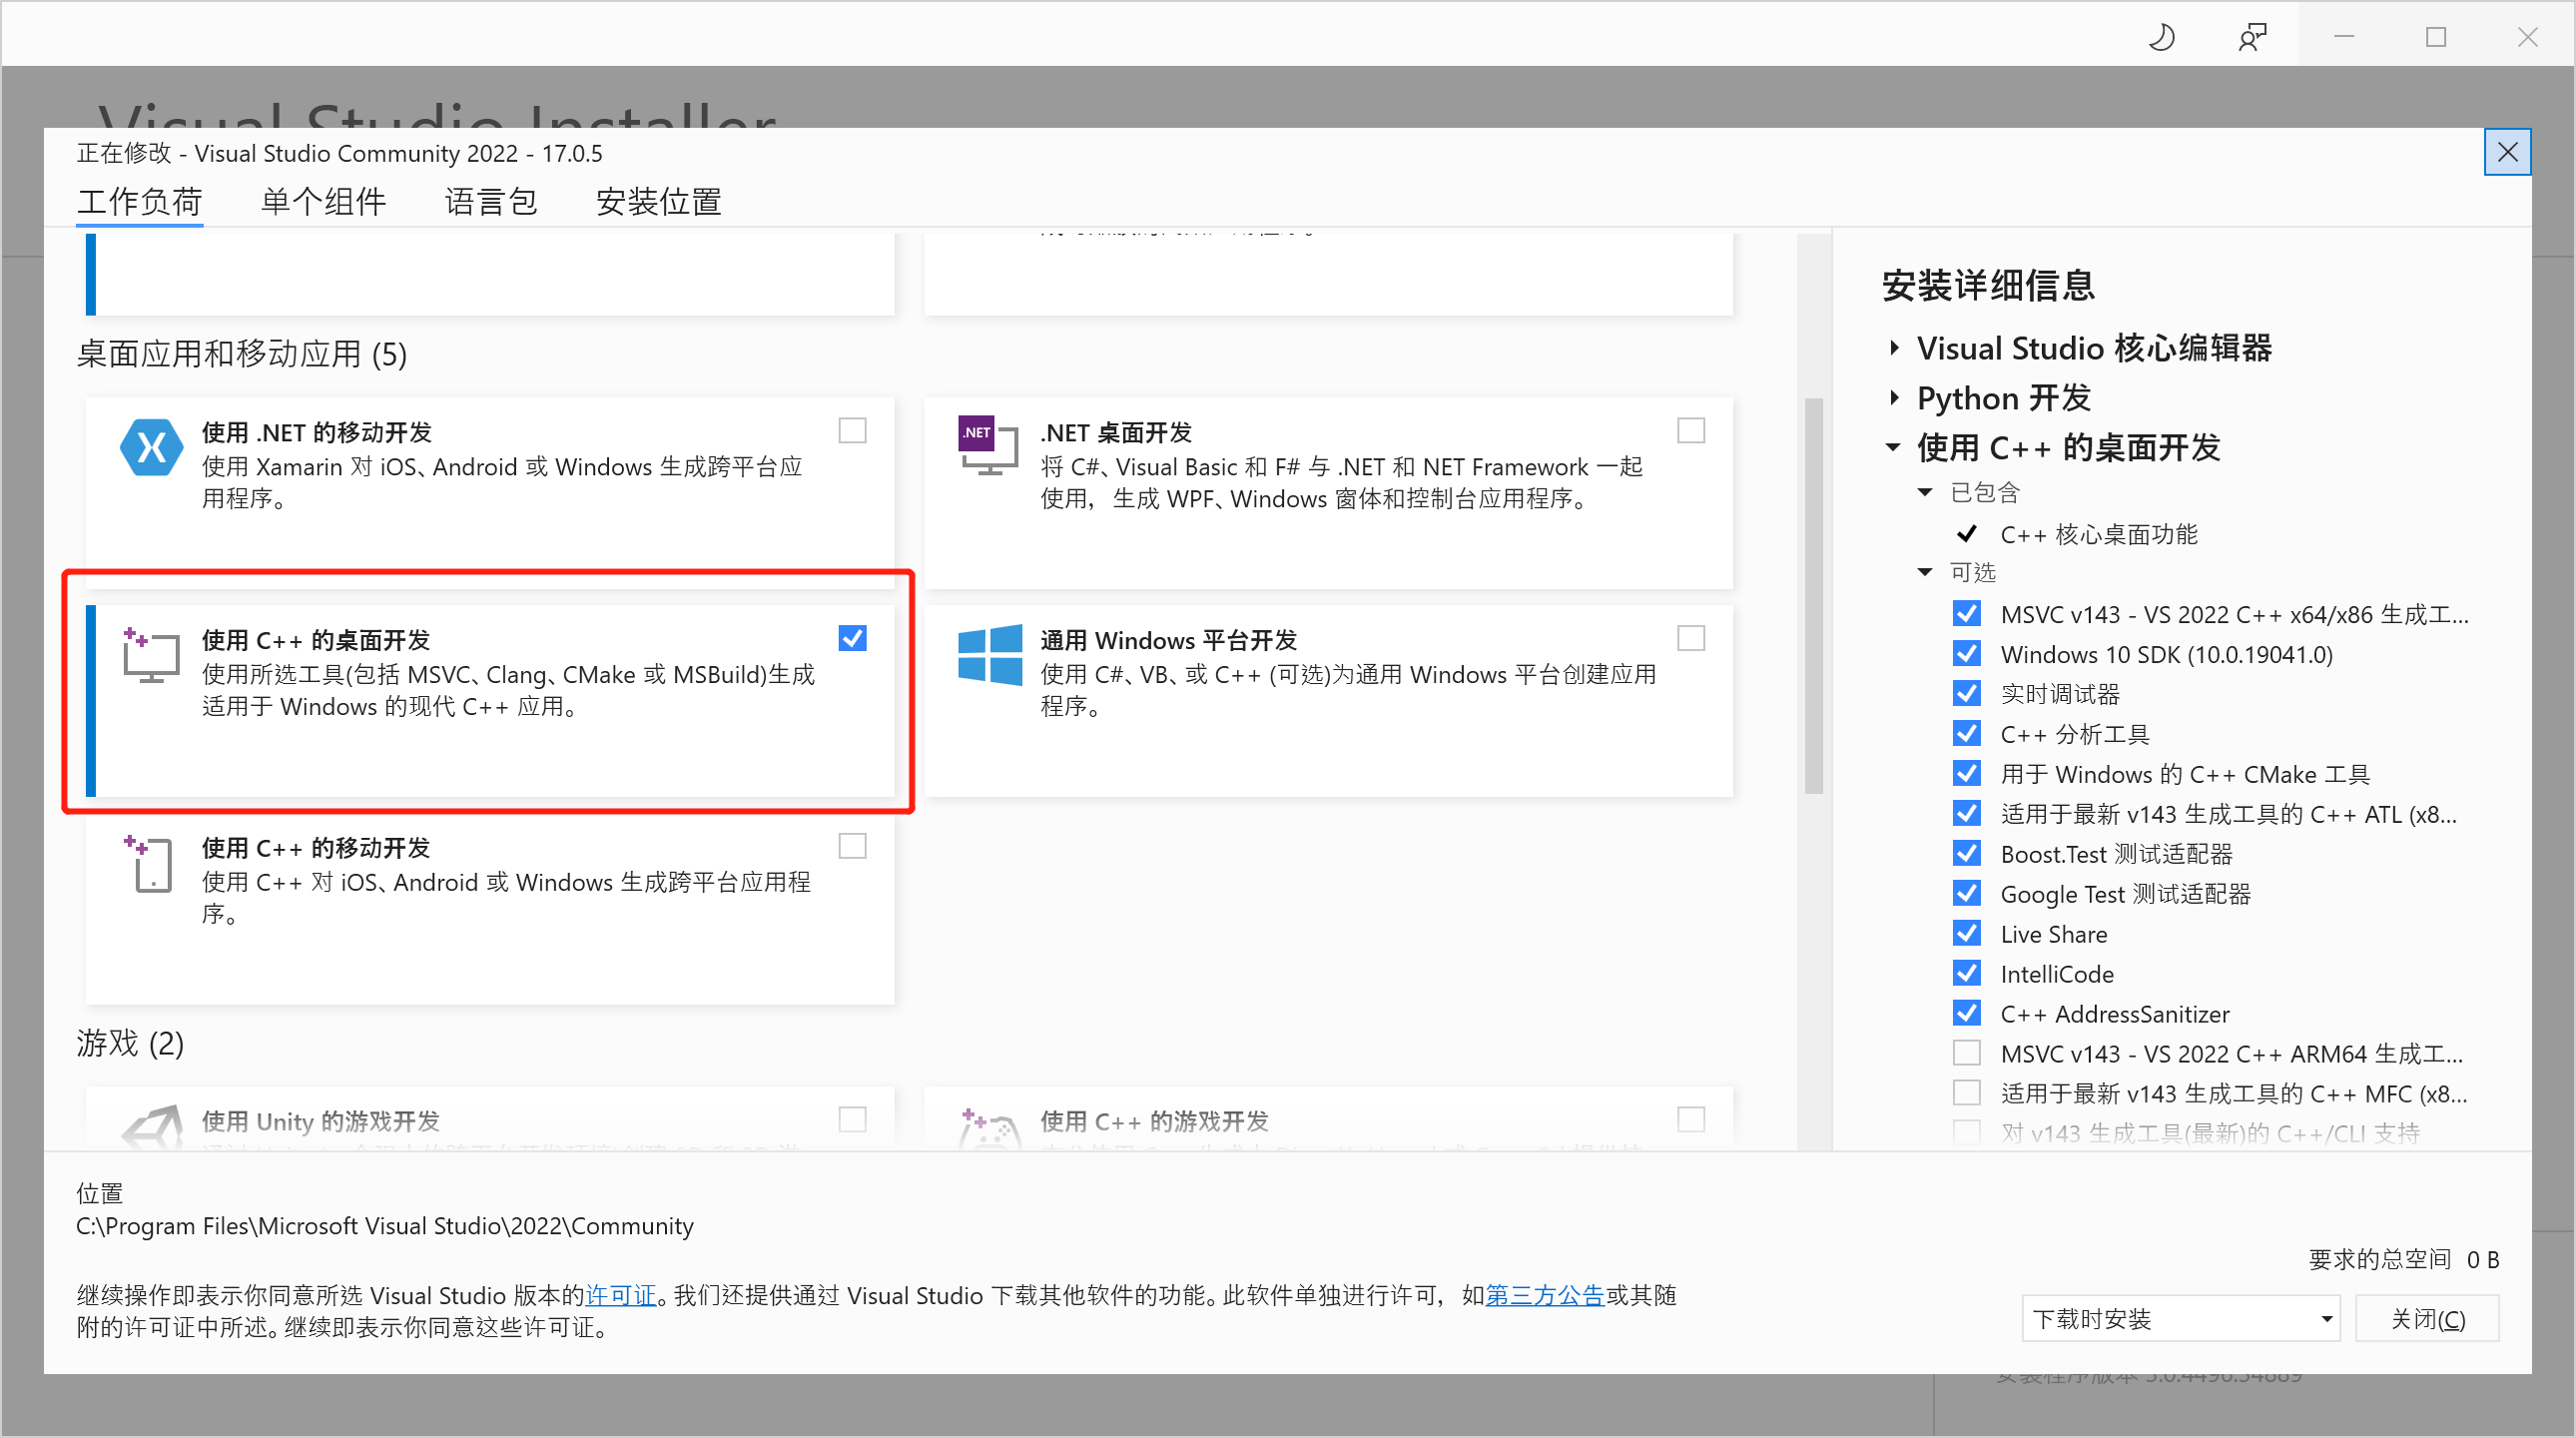Expand the Python 开发 details node
The height and width of the screenshot is (1438, 2576).
click(x=1894, y=398)
